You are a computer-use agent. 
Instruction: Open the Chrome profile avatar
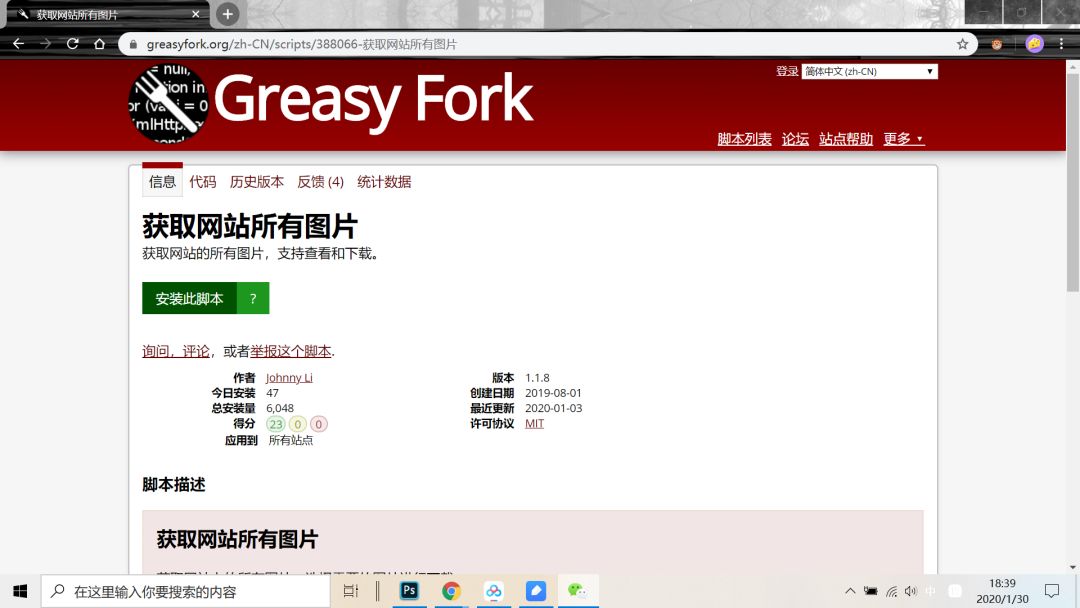[1034, 44]
